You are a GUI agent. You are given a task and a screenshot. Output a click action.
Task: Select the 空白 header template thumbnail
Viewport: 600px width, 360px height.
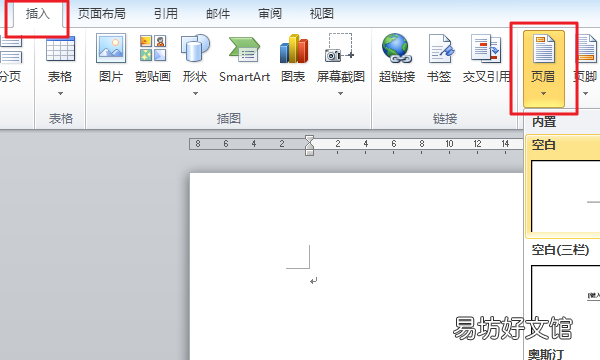coord(565,196)
